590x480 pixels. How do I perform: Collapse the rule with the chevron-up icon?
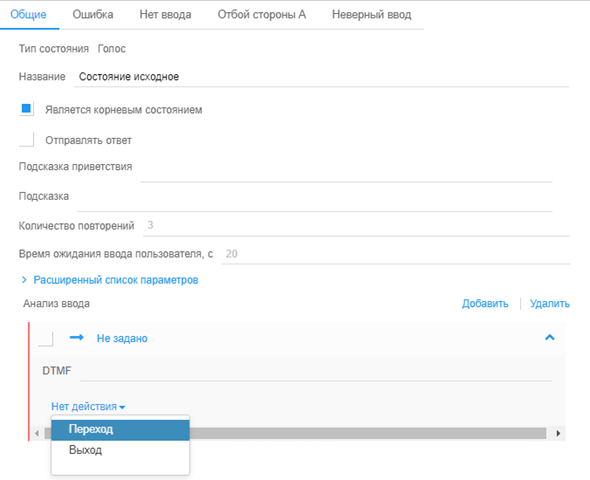pos(550,337)
